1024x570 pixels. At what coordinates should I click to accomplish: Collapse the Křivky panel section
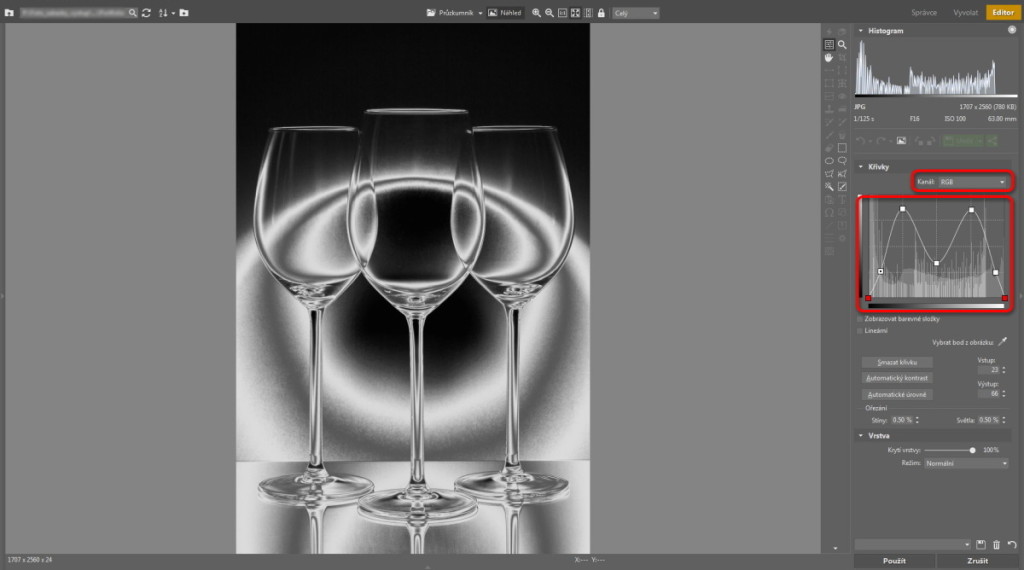(x=861, y=166)
